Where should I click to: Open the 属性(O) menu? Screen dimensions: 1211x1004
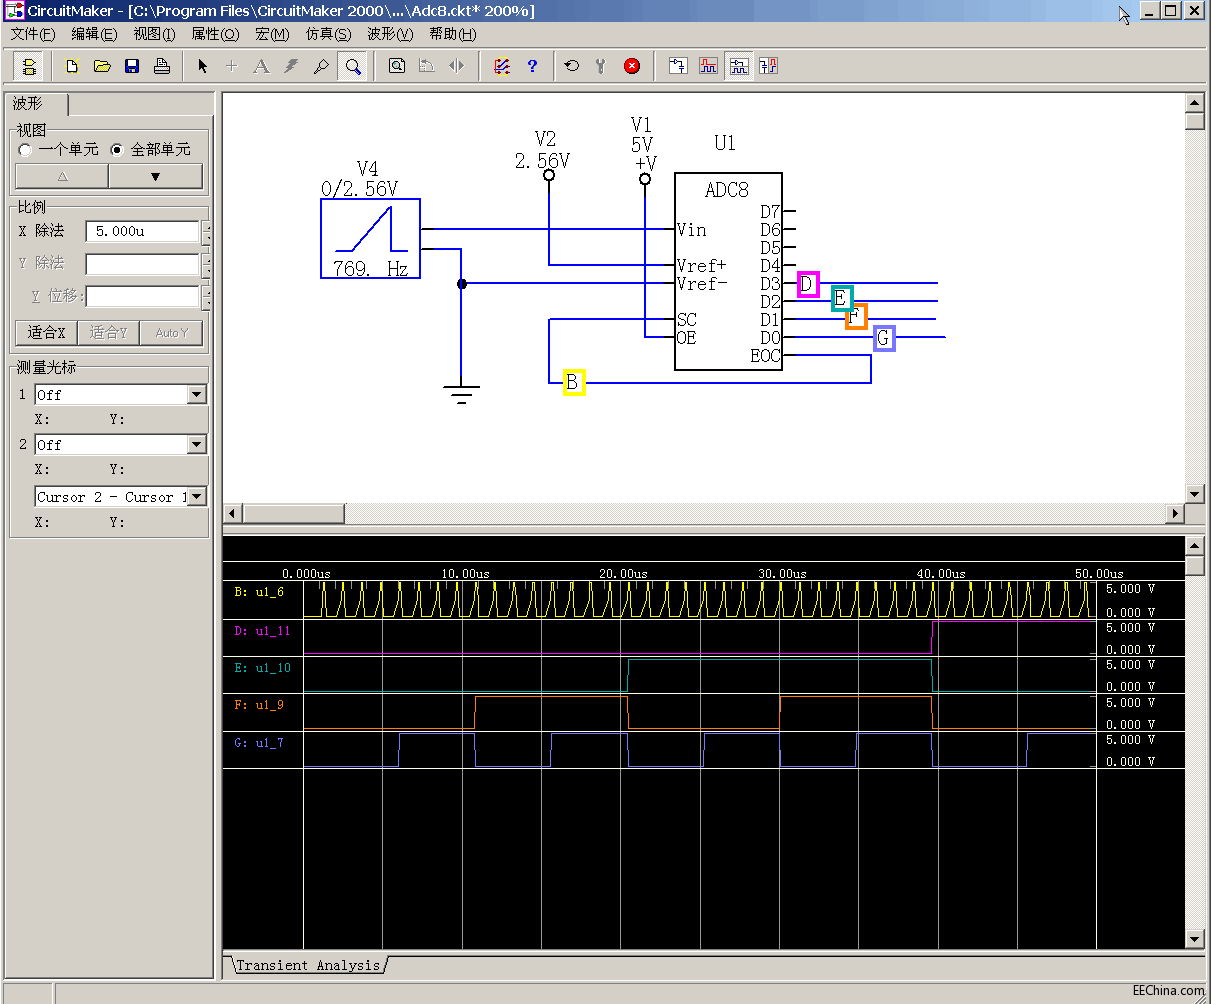coord(215,34)
